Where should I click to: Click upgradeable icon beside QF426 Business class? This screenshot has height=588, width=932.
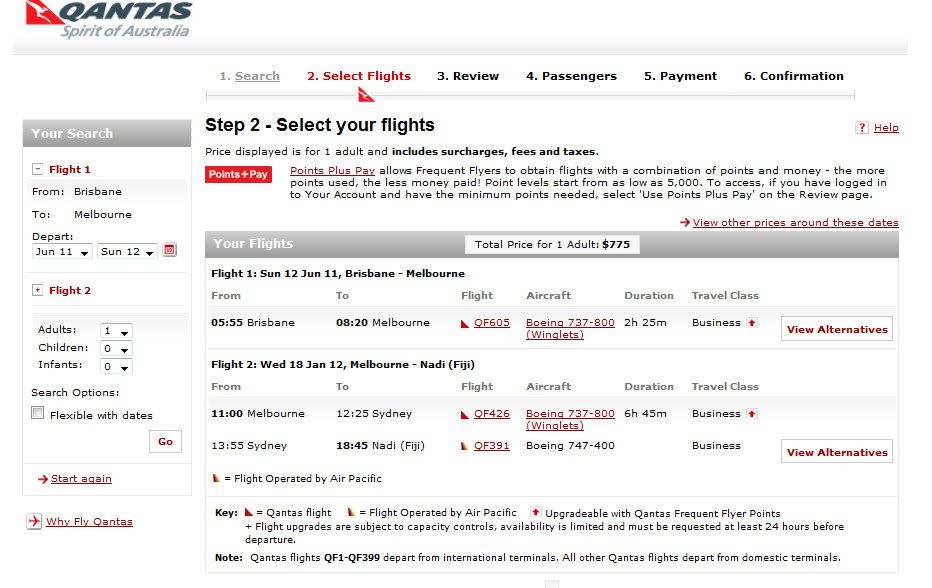[x=752, y=414]
